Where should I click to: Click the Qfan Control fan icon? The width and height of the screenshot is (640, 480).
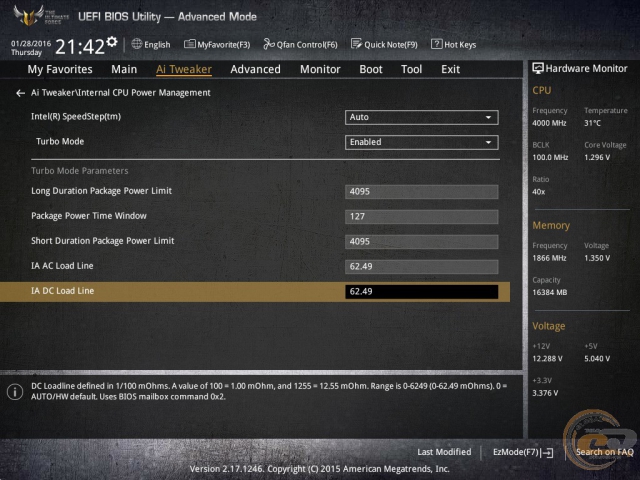[269, 44]
